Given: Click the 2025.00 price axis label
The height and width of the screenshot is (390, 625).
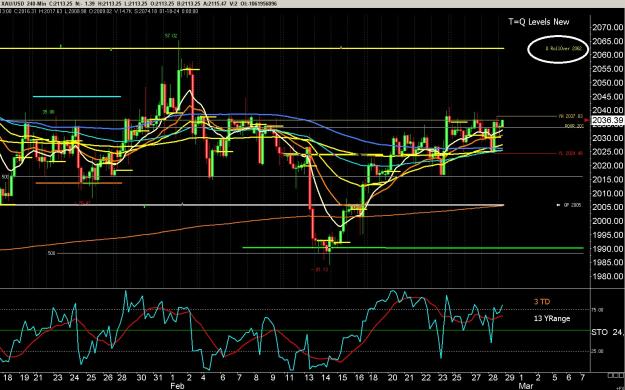Looking at the screenshot, I should tap(608, 152).
